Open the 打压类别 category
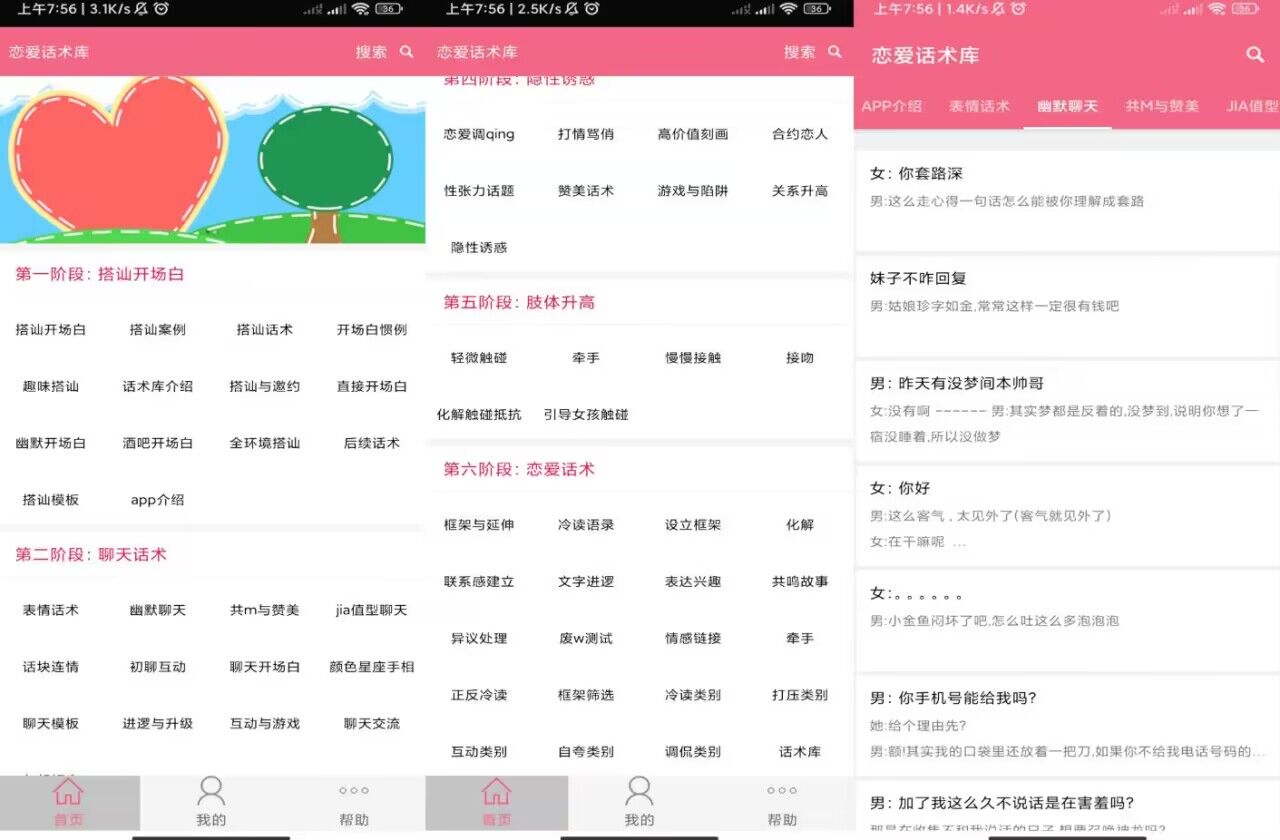 [800, 695]
